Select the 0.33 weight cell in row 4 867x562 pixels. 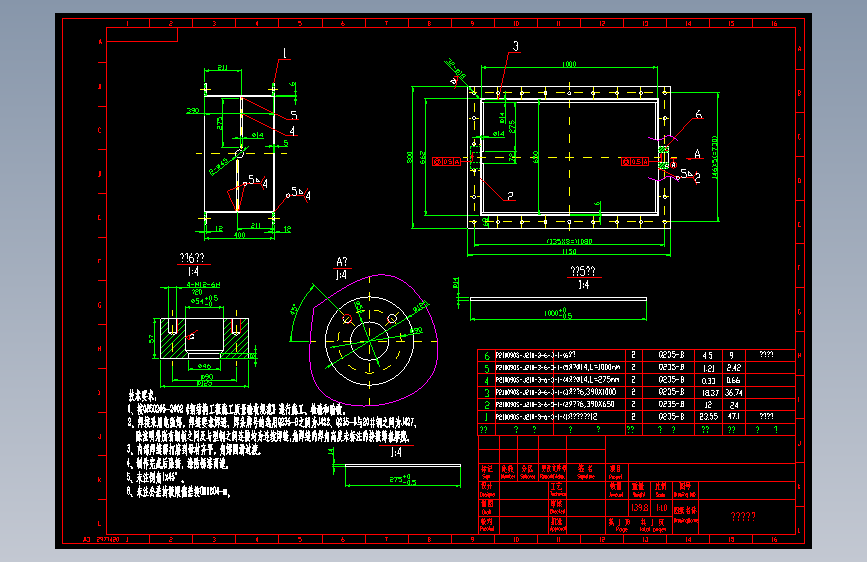pyautogui.click(x=709, y=381)
